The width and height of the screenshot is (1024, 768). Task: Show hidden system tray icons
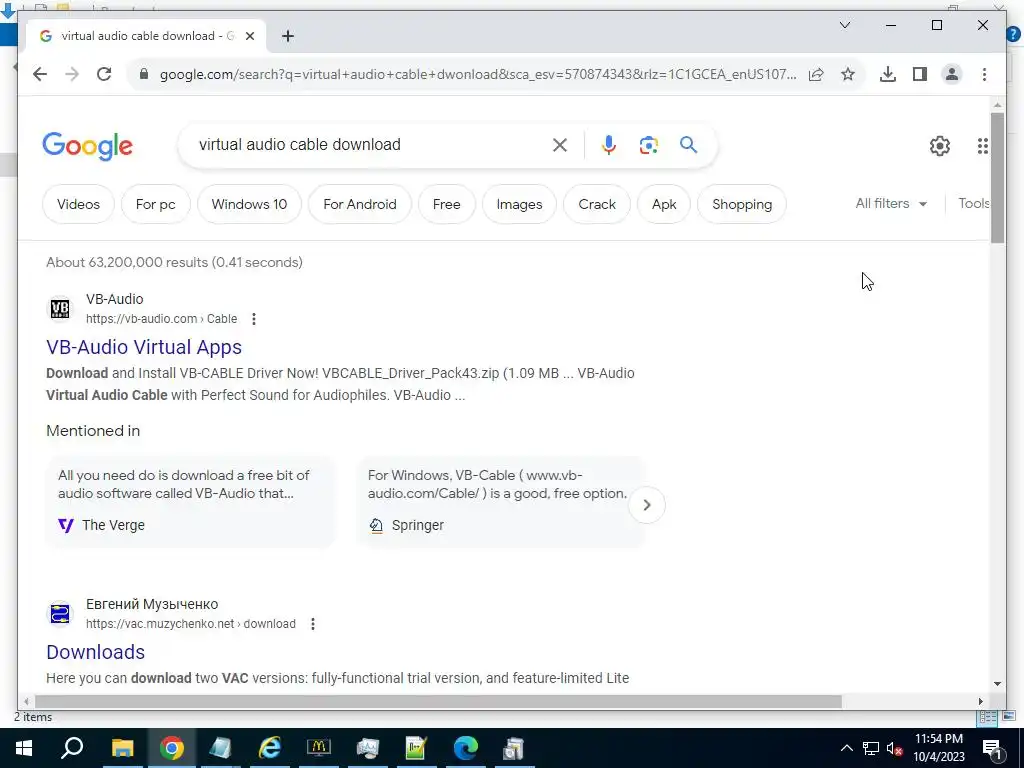846,748
